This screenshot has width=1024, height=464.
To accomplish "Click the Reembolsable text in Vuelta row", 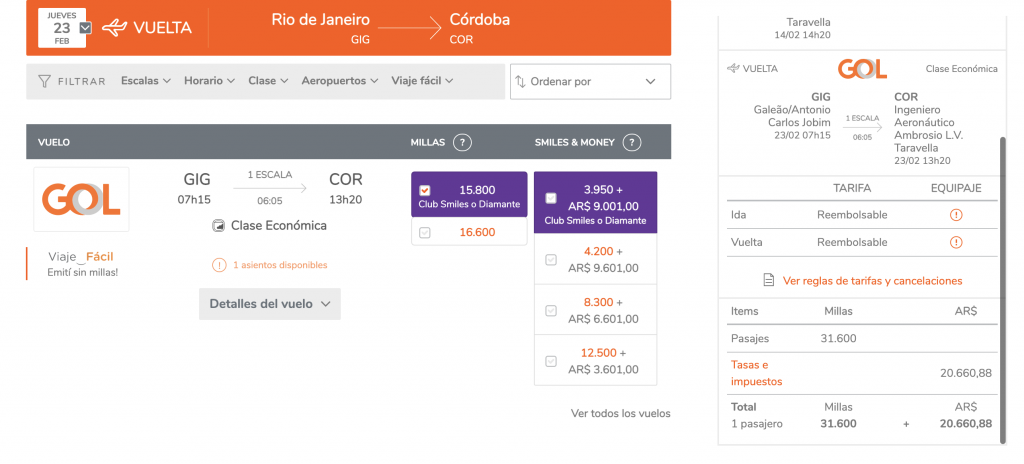I will point(852,242).
